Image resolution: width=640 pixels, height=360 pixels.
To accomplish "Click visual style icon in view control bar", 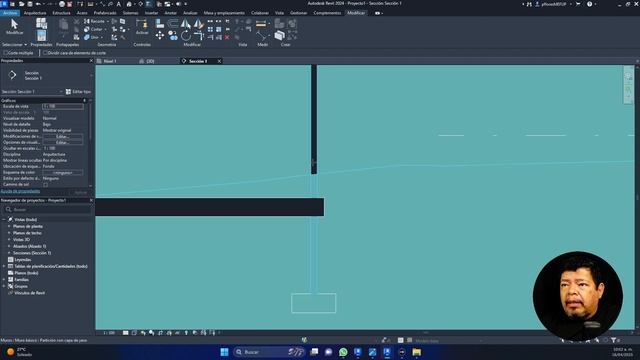I will point(134,333).
